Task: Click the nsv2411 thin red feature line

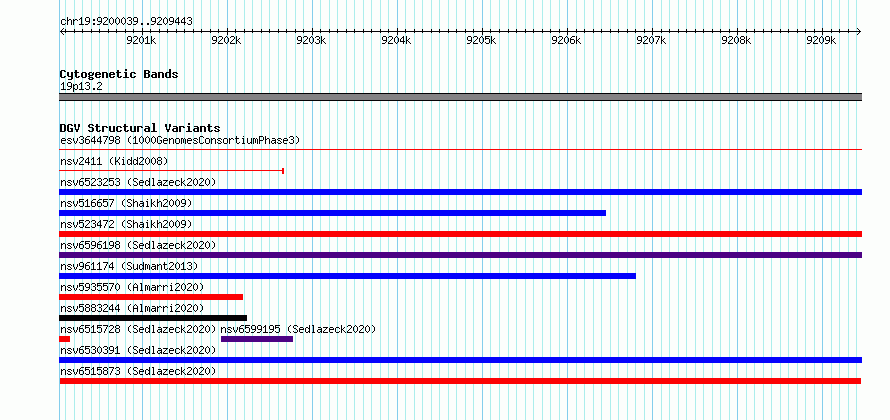Action: pyautogui.click(x=171, y=170)
